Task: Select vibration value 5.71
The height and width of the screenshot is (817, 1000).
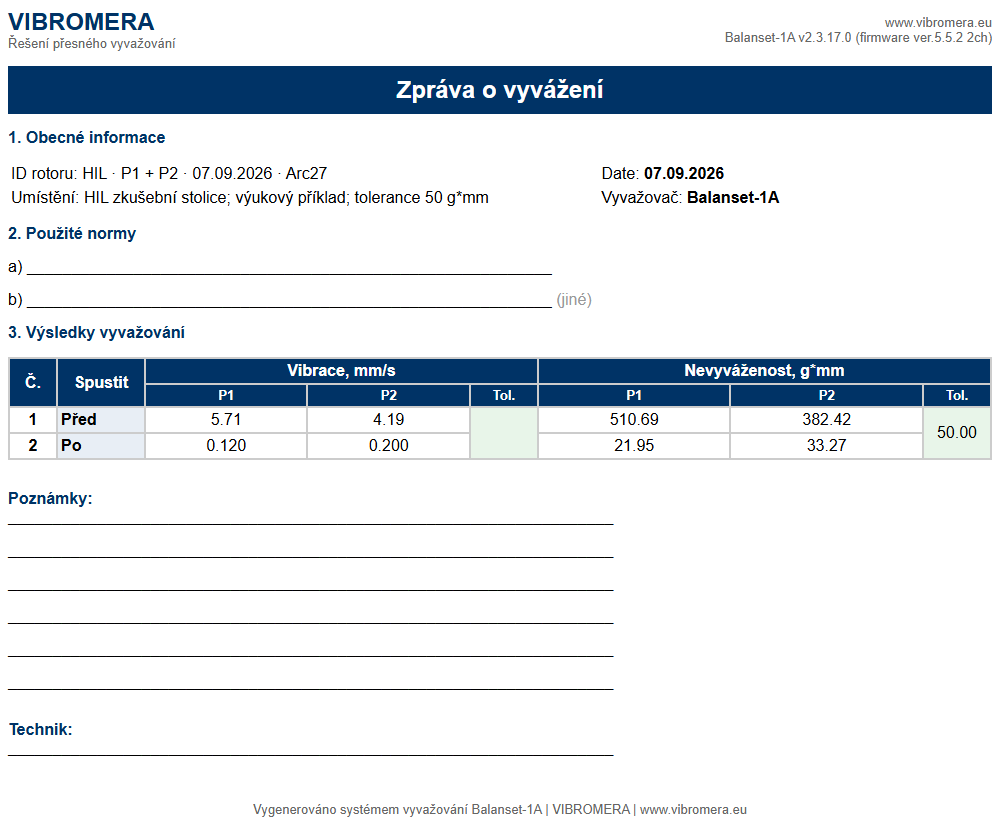Action: tap(226, 420)
